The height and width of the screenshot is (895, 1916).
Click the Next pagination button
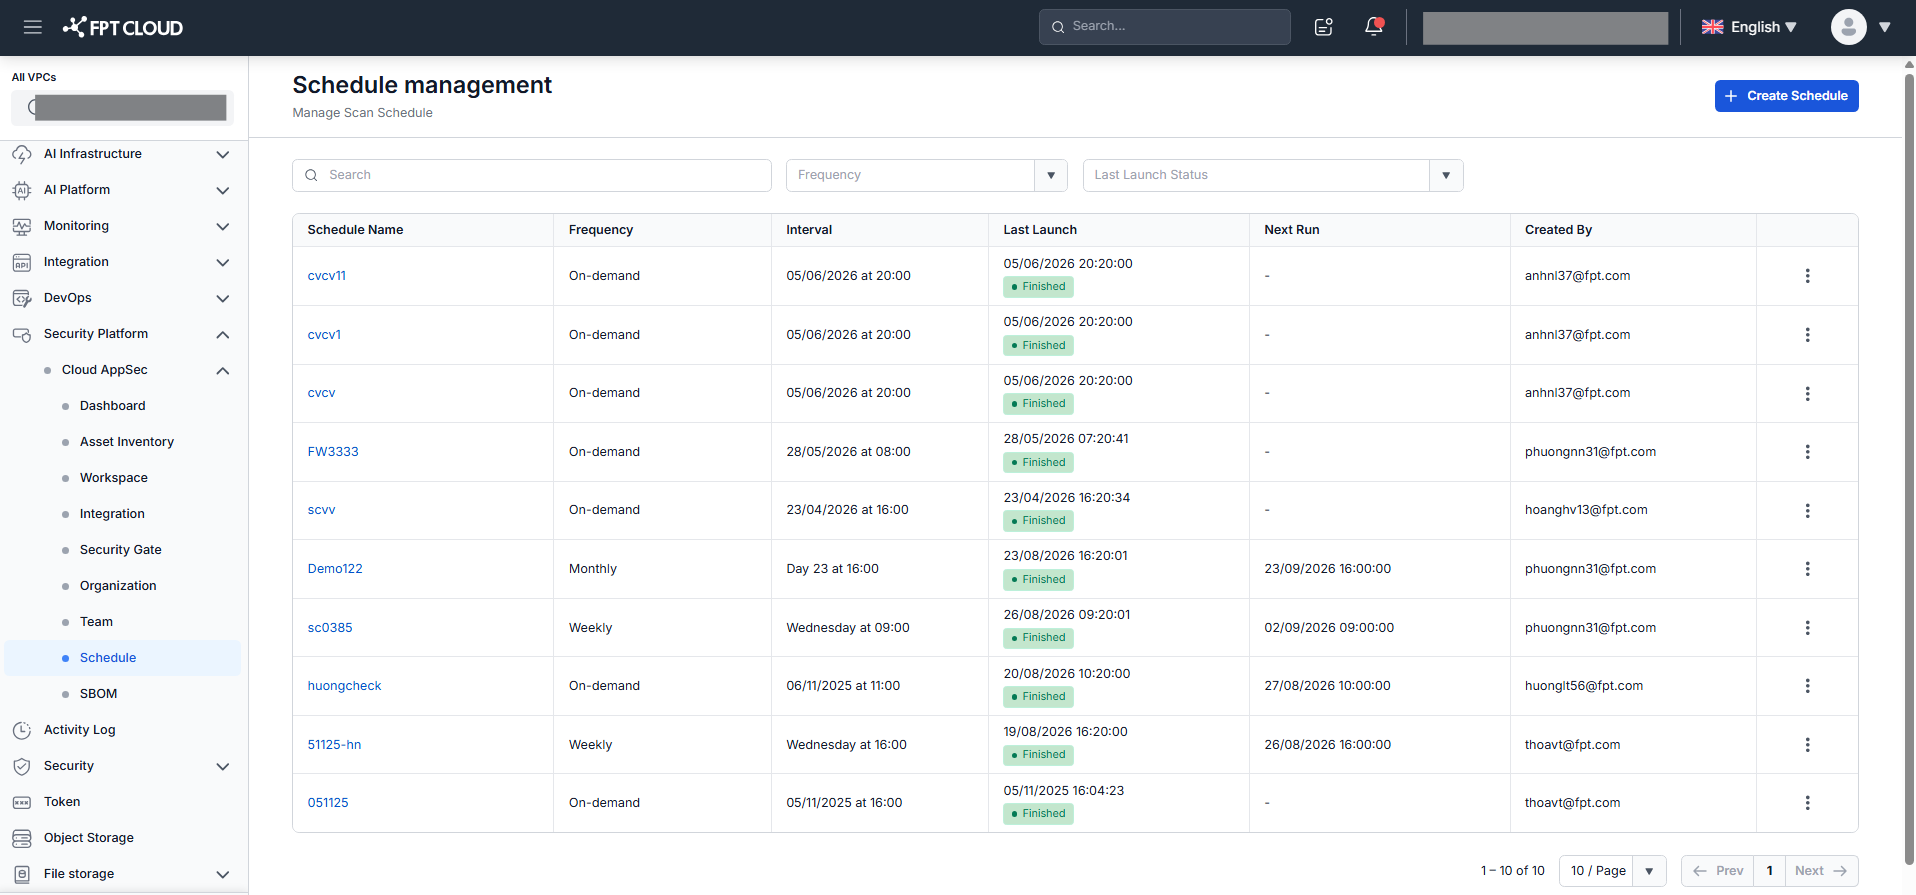pyautogui.click(x=1821, y=871)
